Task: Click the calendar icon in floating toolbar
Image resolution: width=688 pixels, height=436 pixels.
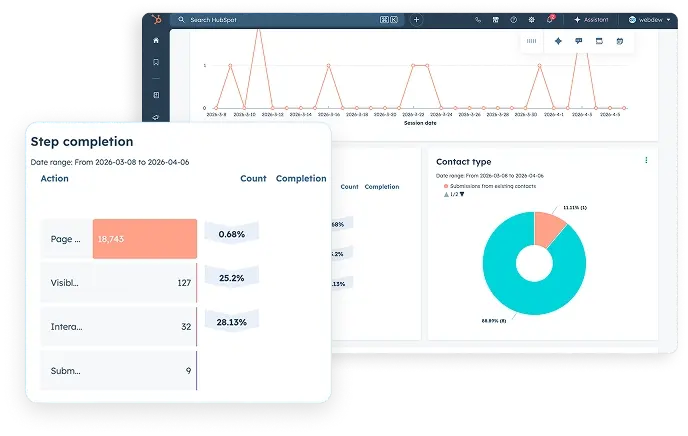Action: (x=620, y=41)
